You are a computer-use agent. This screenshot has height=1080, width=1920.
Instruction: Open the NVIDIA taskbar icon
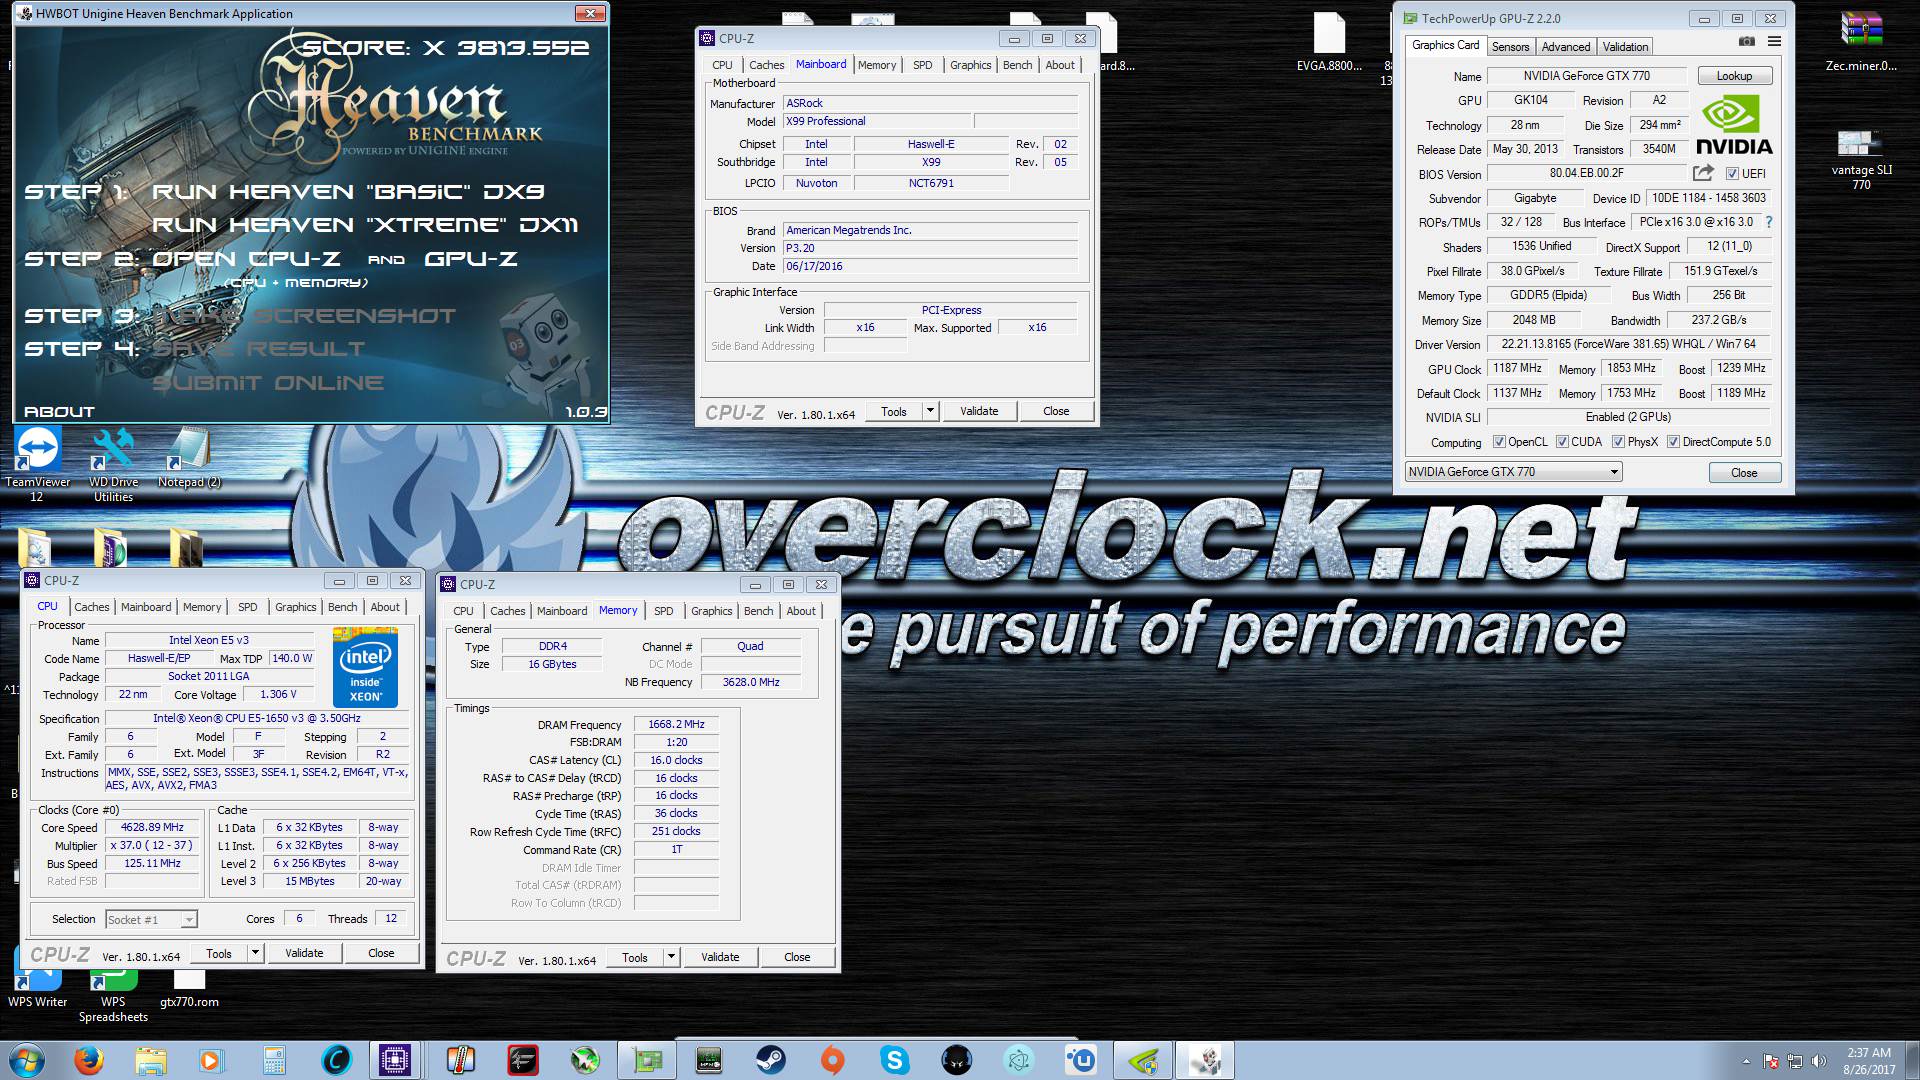(1143, 1060)
